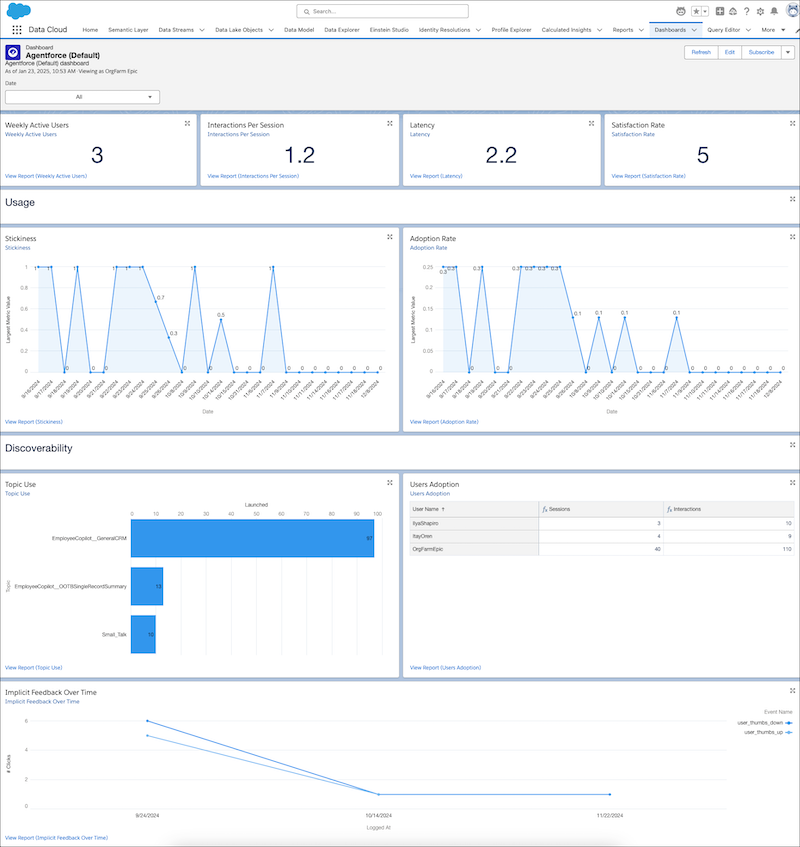Click the user avatar profile icon
Screen dimensions: 800x847
[x=792, y=11]
